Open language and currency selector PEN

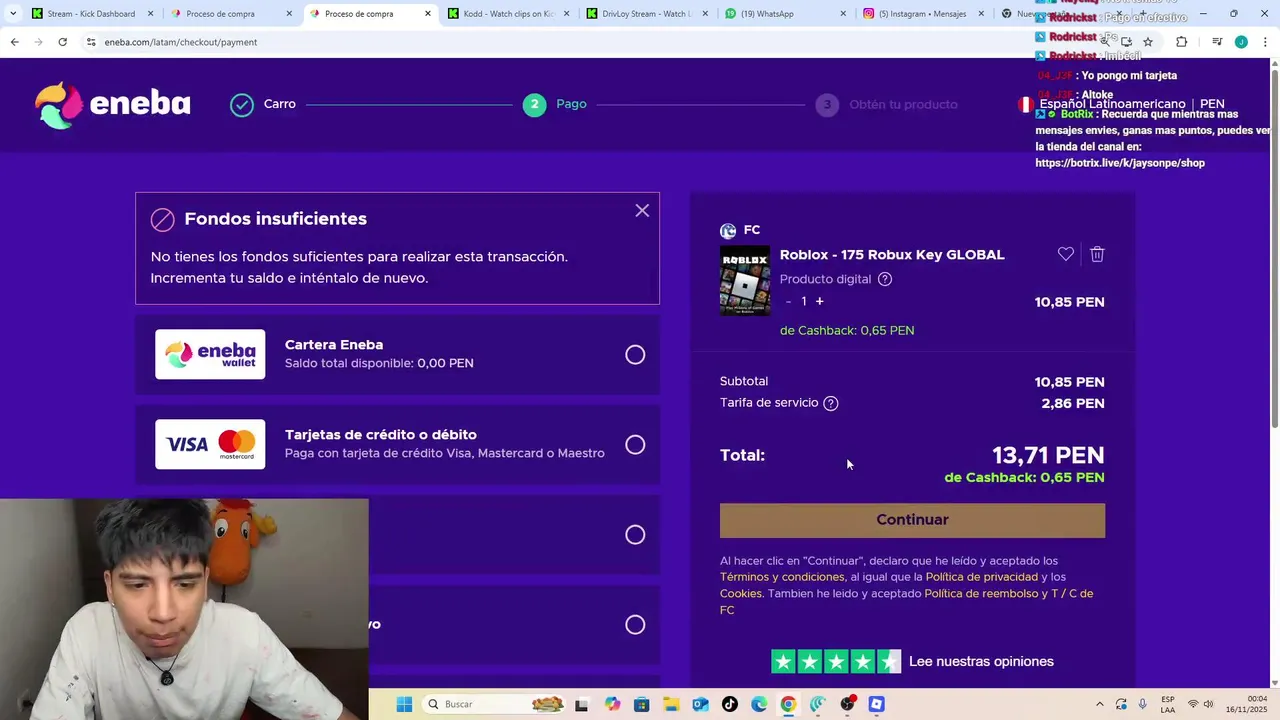pos(1121,104)
